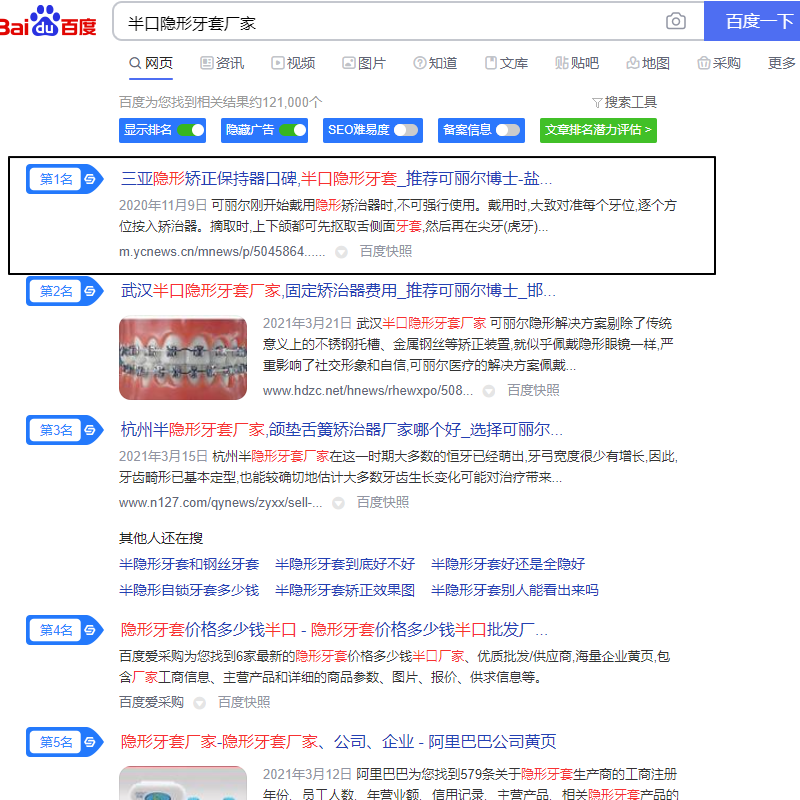Open 百度快照 for m.ycnews.cn result

coord(386,252)
